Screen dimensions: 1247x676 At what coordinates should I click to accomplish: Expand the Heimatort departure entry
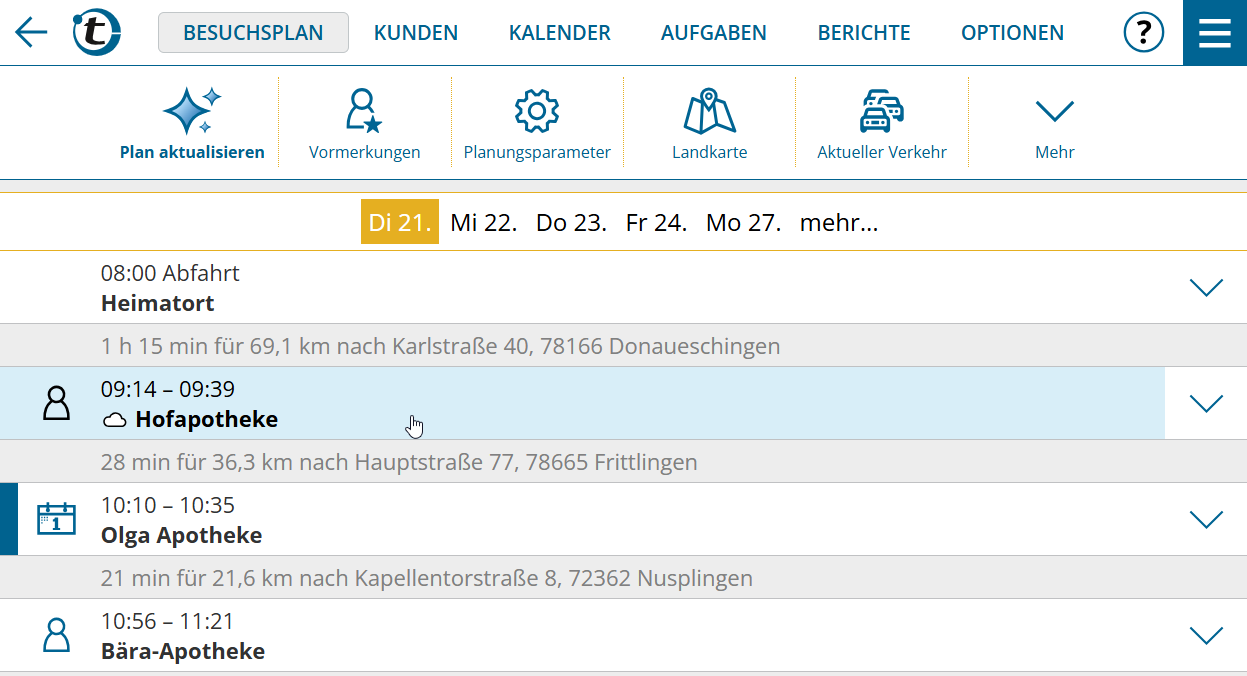coord(1206,288)
